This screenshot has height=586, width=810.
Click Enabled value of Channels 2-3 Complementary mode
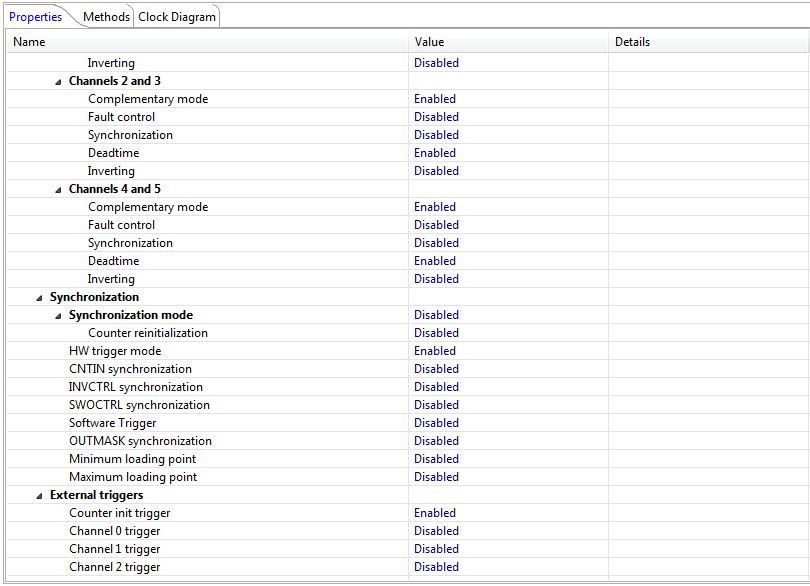(x=435, y=99)
